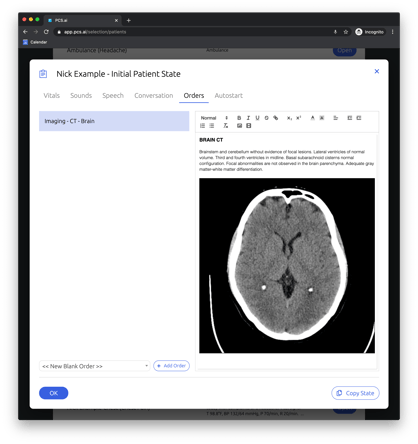Viewport: 418px width, 444px height.
Task: Insert a link with the link icon
Action: 276,118
